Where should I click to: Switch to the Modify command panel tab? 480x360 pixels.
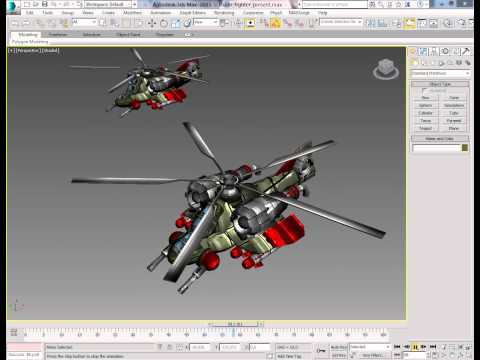[423, 51]
